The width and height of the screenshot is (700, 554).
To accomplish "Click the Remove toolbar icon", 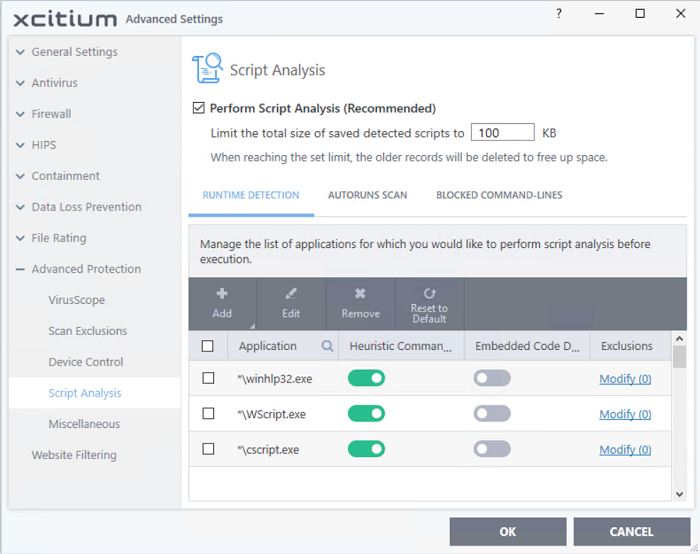I will 360,294.
